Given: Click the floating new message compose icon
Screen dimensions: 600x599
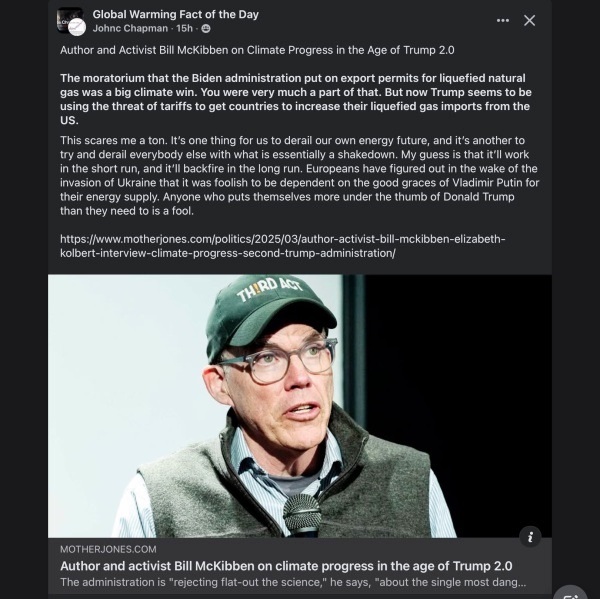Looking at the screenshot, I should (x=573, y=592).
